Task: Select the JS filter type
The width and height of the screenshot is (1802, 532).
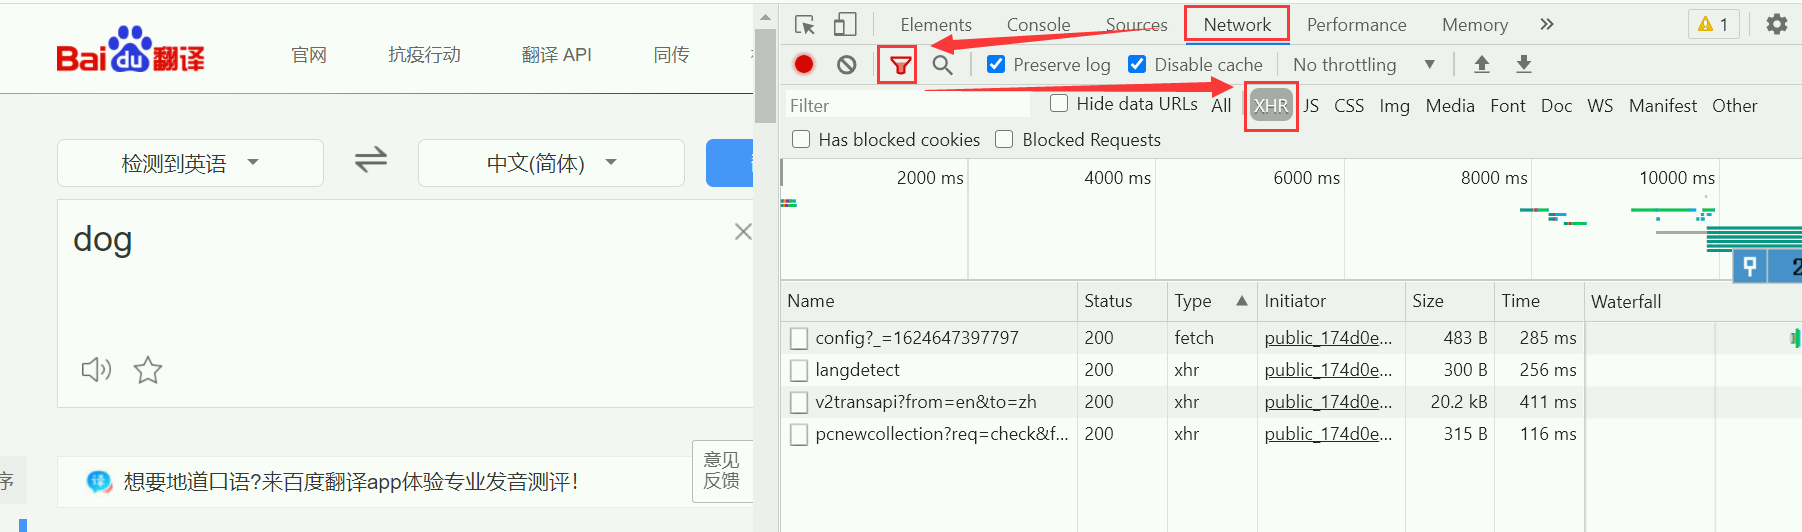Action: click(1311, 106)
